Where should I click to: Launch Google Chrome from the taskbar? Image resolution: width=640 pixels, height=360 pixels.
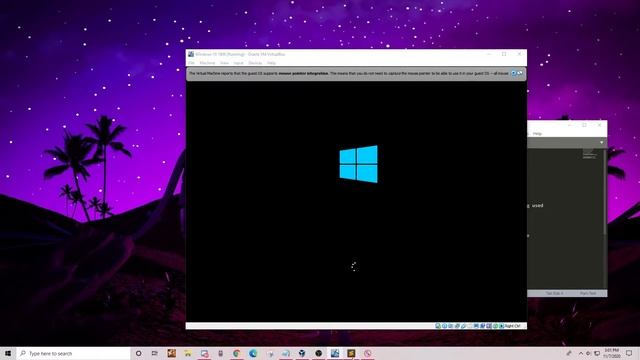[236, 353]
